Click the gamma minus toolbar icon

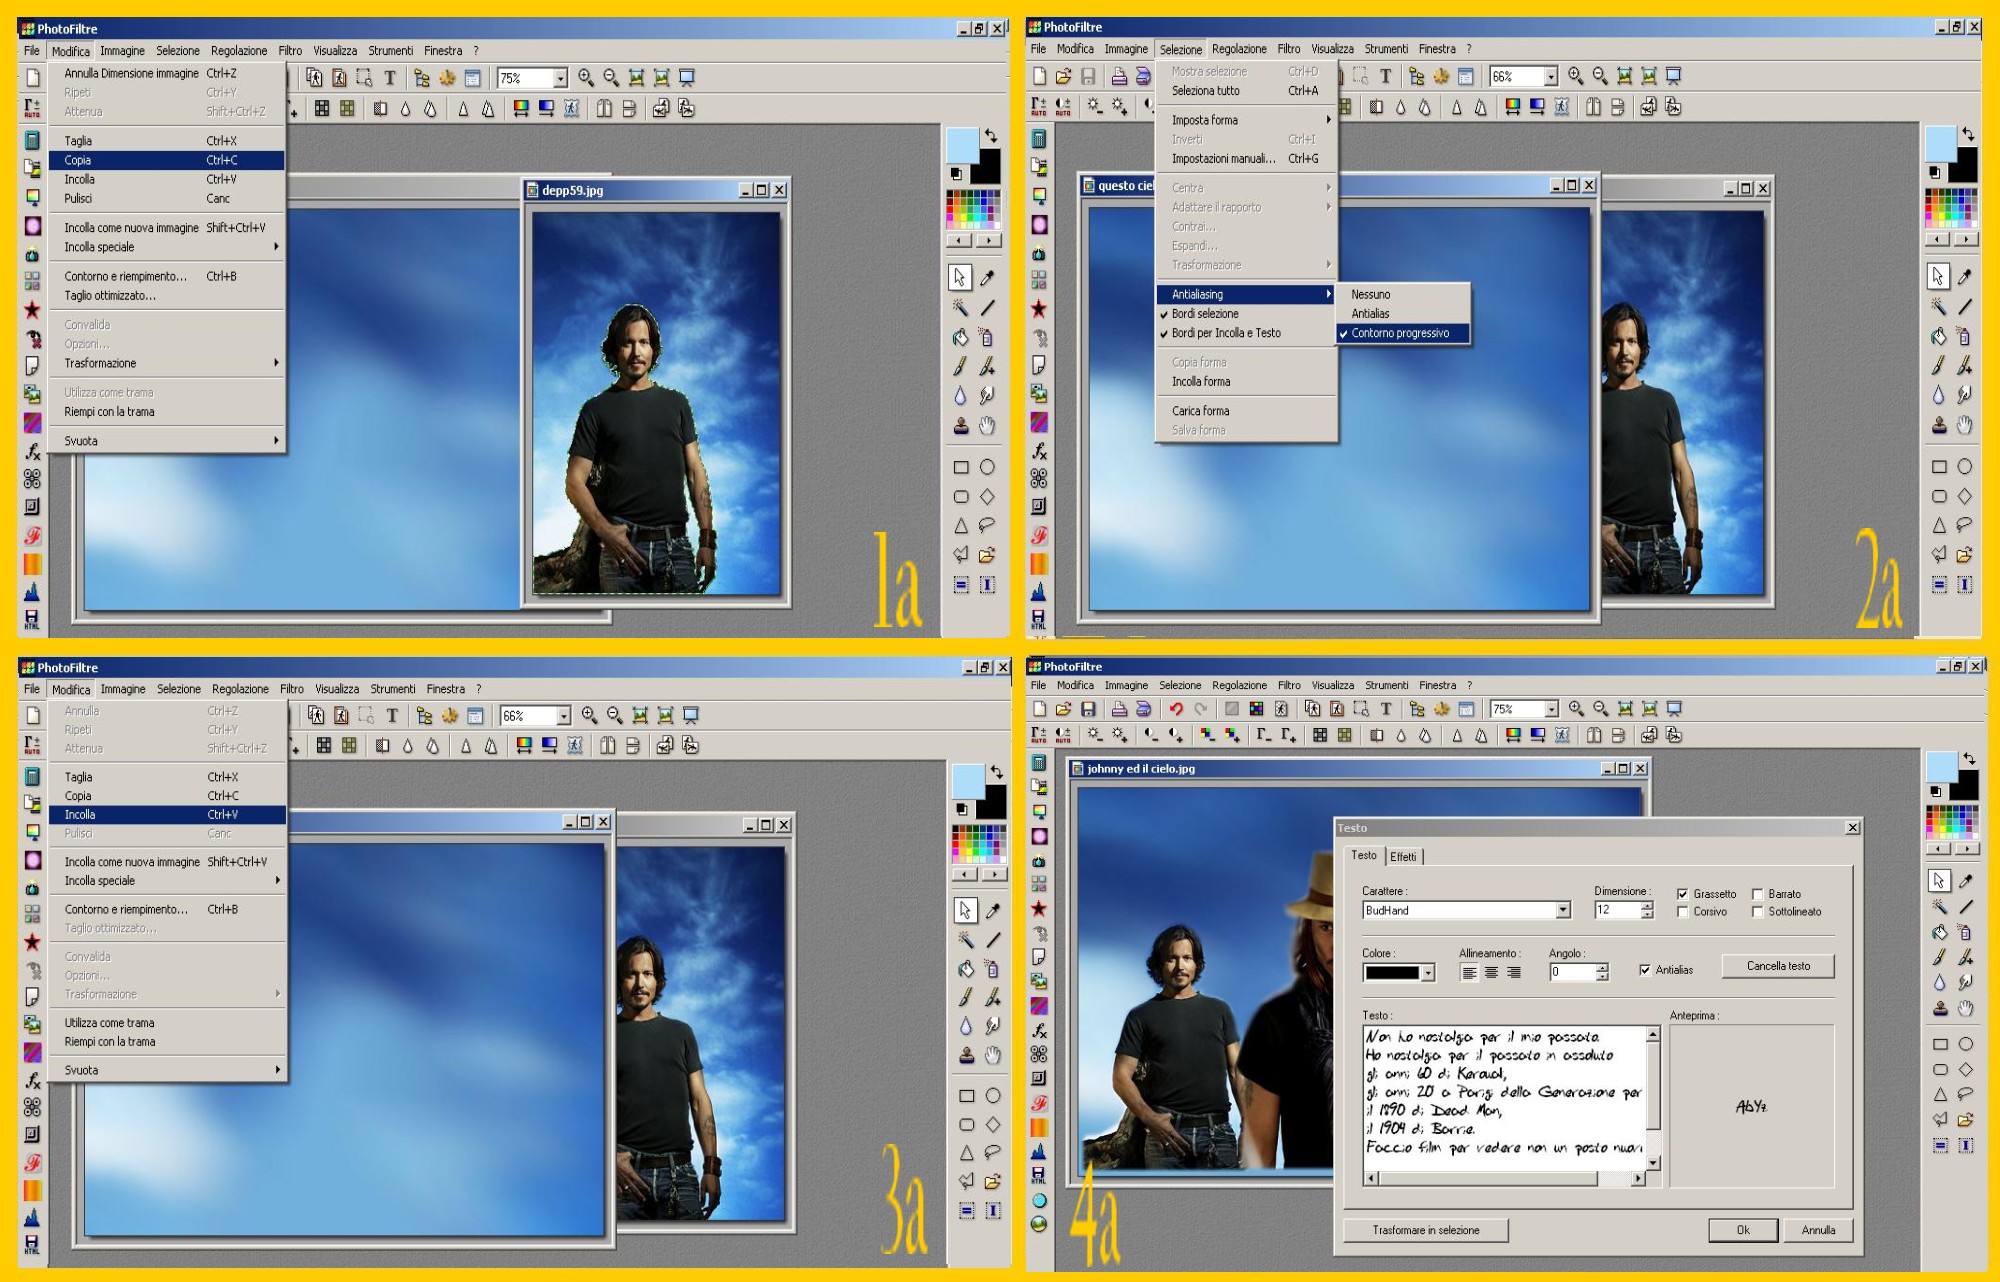pyautogui.click(x=1264, y=735)
